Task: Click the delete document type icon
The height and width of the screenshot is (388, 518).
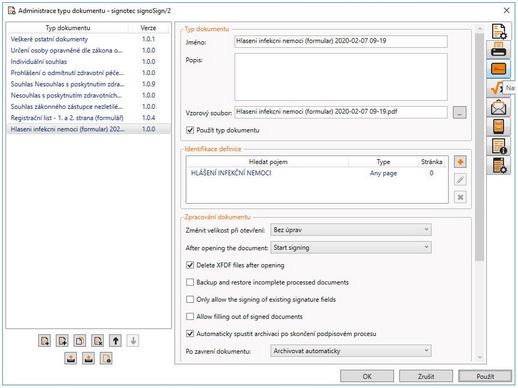Action: pyautogui.click(x=98, y=341)
